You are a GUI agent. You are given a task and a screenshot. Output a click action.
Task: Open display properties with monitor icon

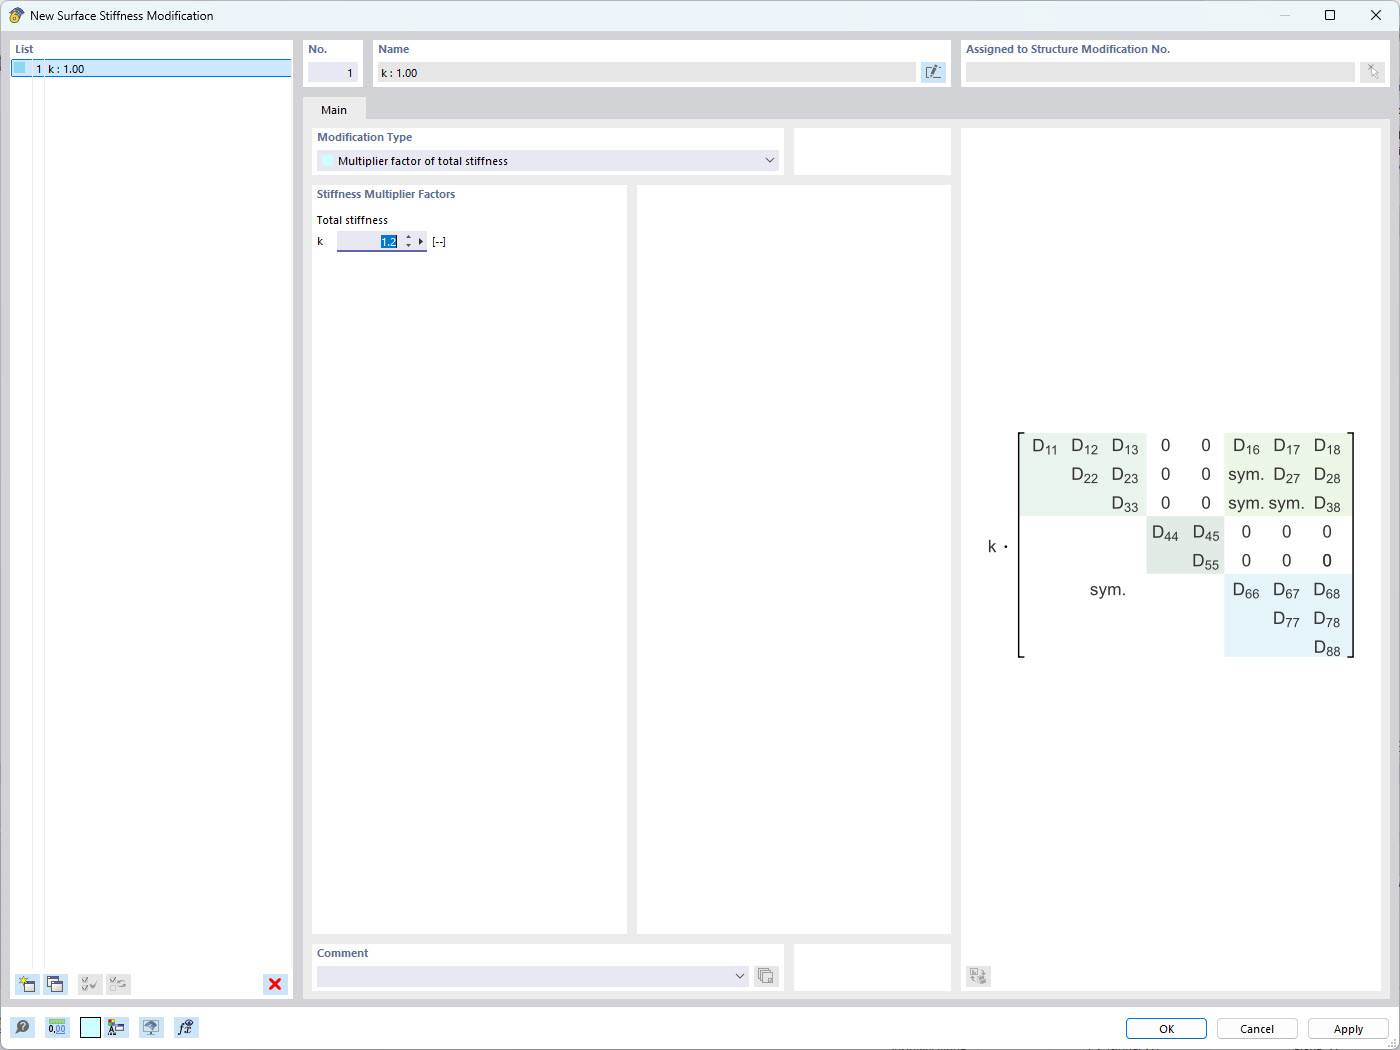coord(151,1027)
